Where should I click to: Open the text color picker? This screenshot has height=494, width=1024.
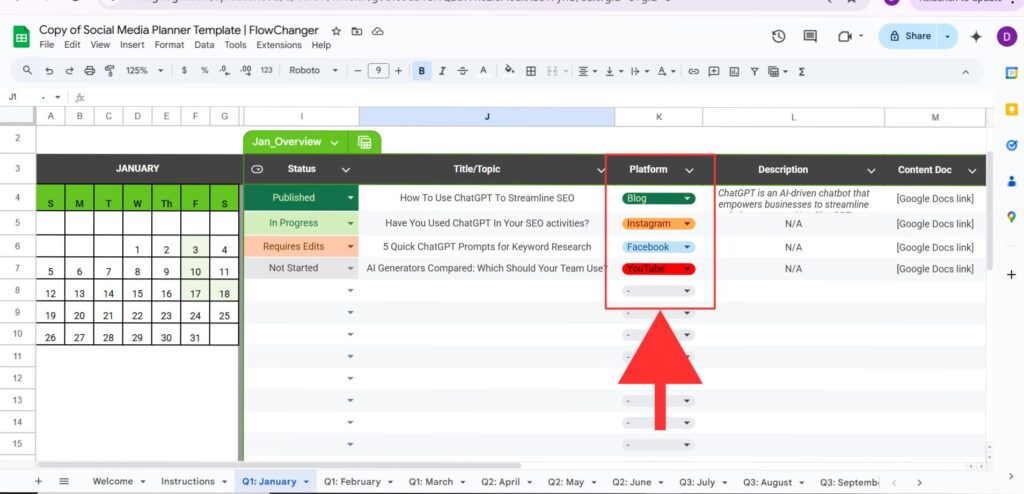point(483,71)
